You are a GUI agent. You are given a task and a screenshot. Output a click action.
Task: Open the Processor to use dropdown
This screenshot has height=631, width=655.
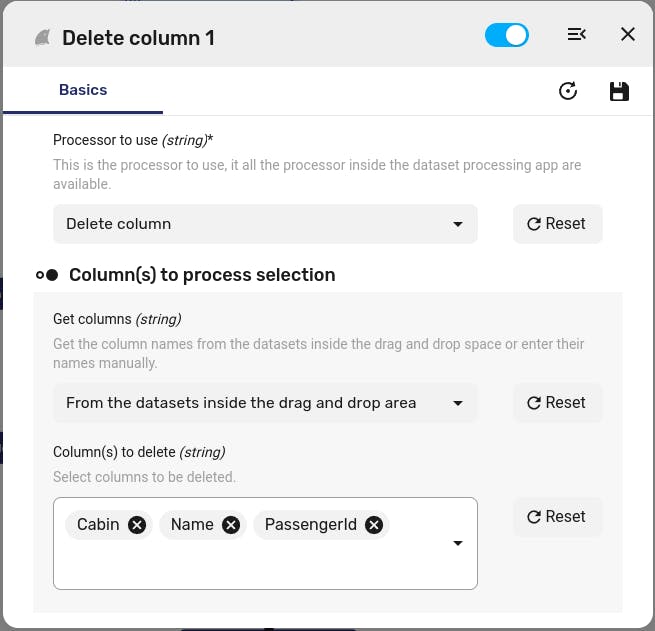click(265, 224)
